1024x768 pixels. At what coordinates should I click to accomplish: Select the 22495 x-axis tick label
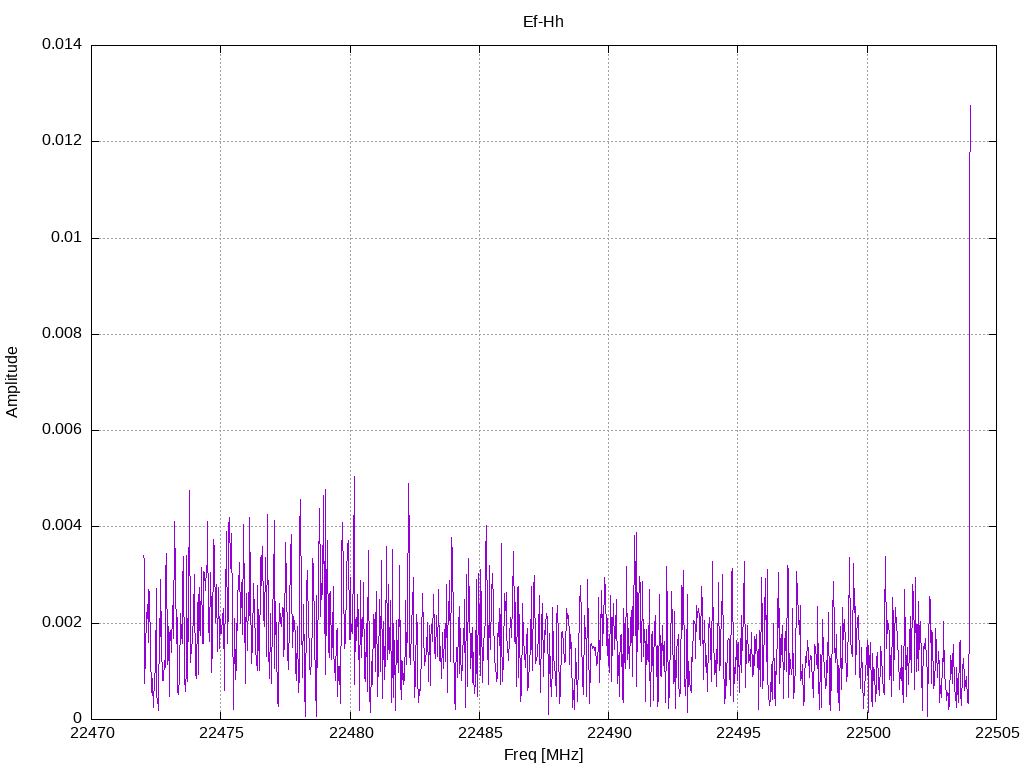coord(737,733)
